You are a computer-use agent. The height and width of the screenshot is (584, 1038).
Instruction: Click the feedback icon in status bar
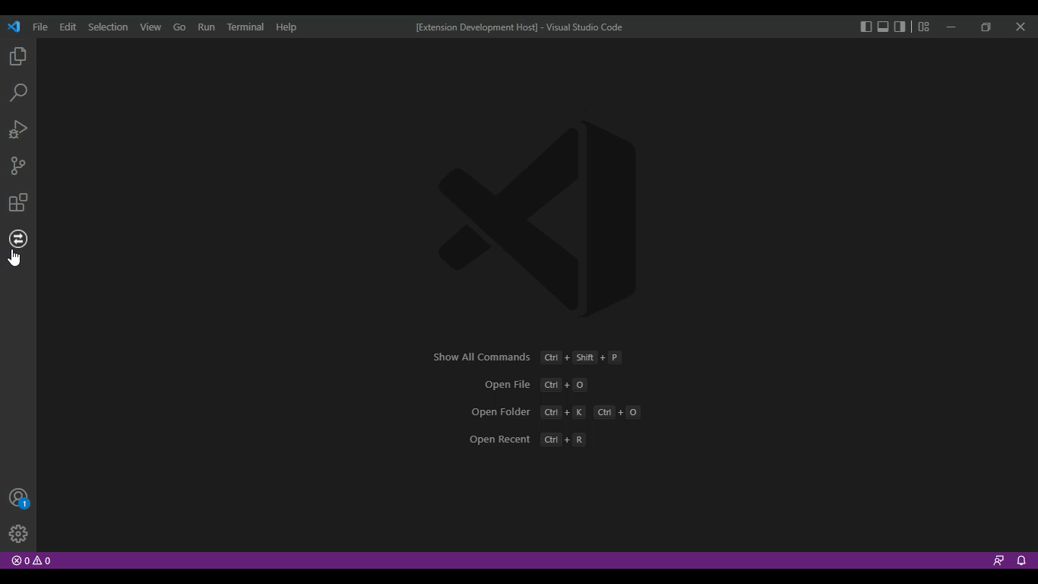coord(998,561)
